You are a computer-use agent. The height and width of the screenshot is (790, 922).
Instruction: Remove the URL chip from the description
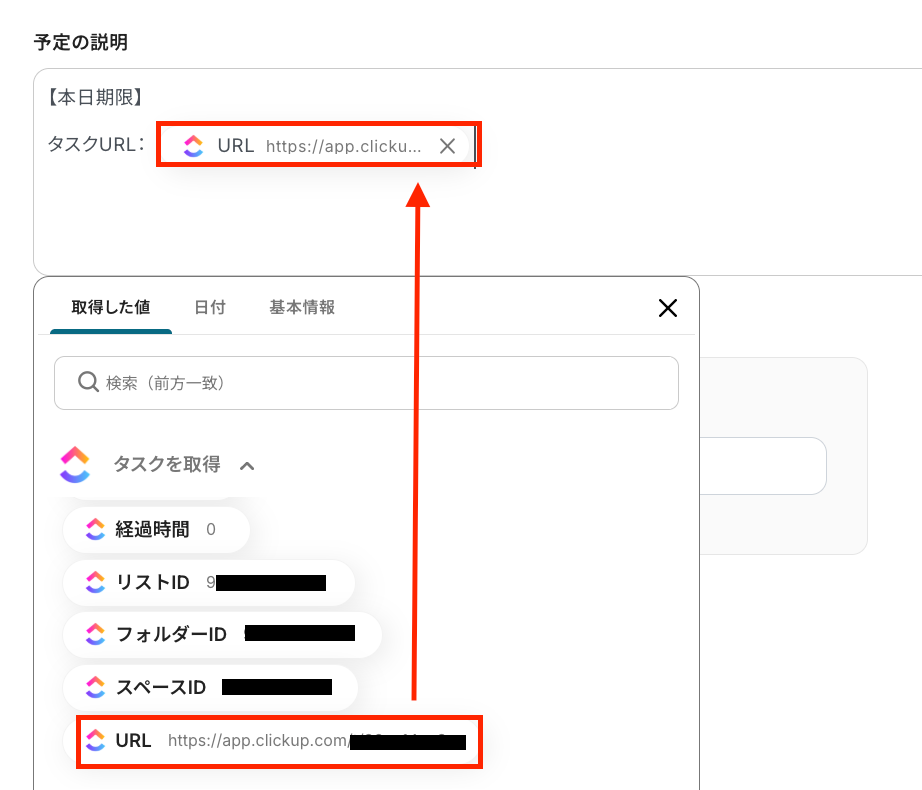(447, 146)
